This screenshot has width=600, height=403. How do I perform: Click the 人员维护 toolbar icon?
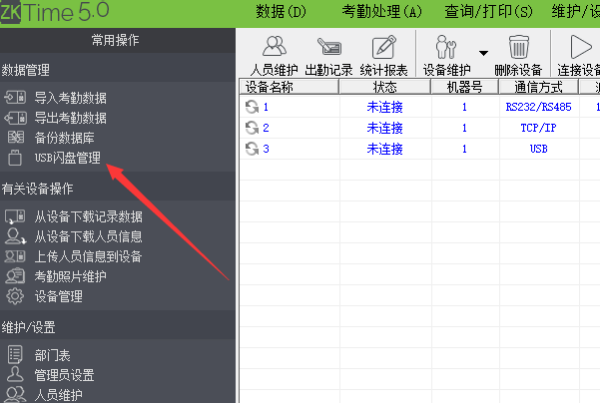tap(274, 46)
